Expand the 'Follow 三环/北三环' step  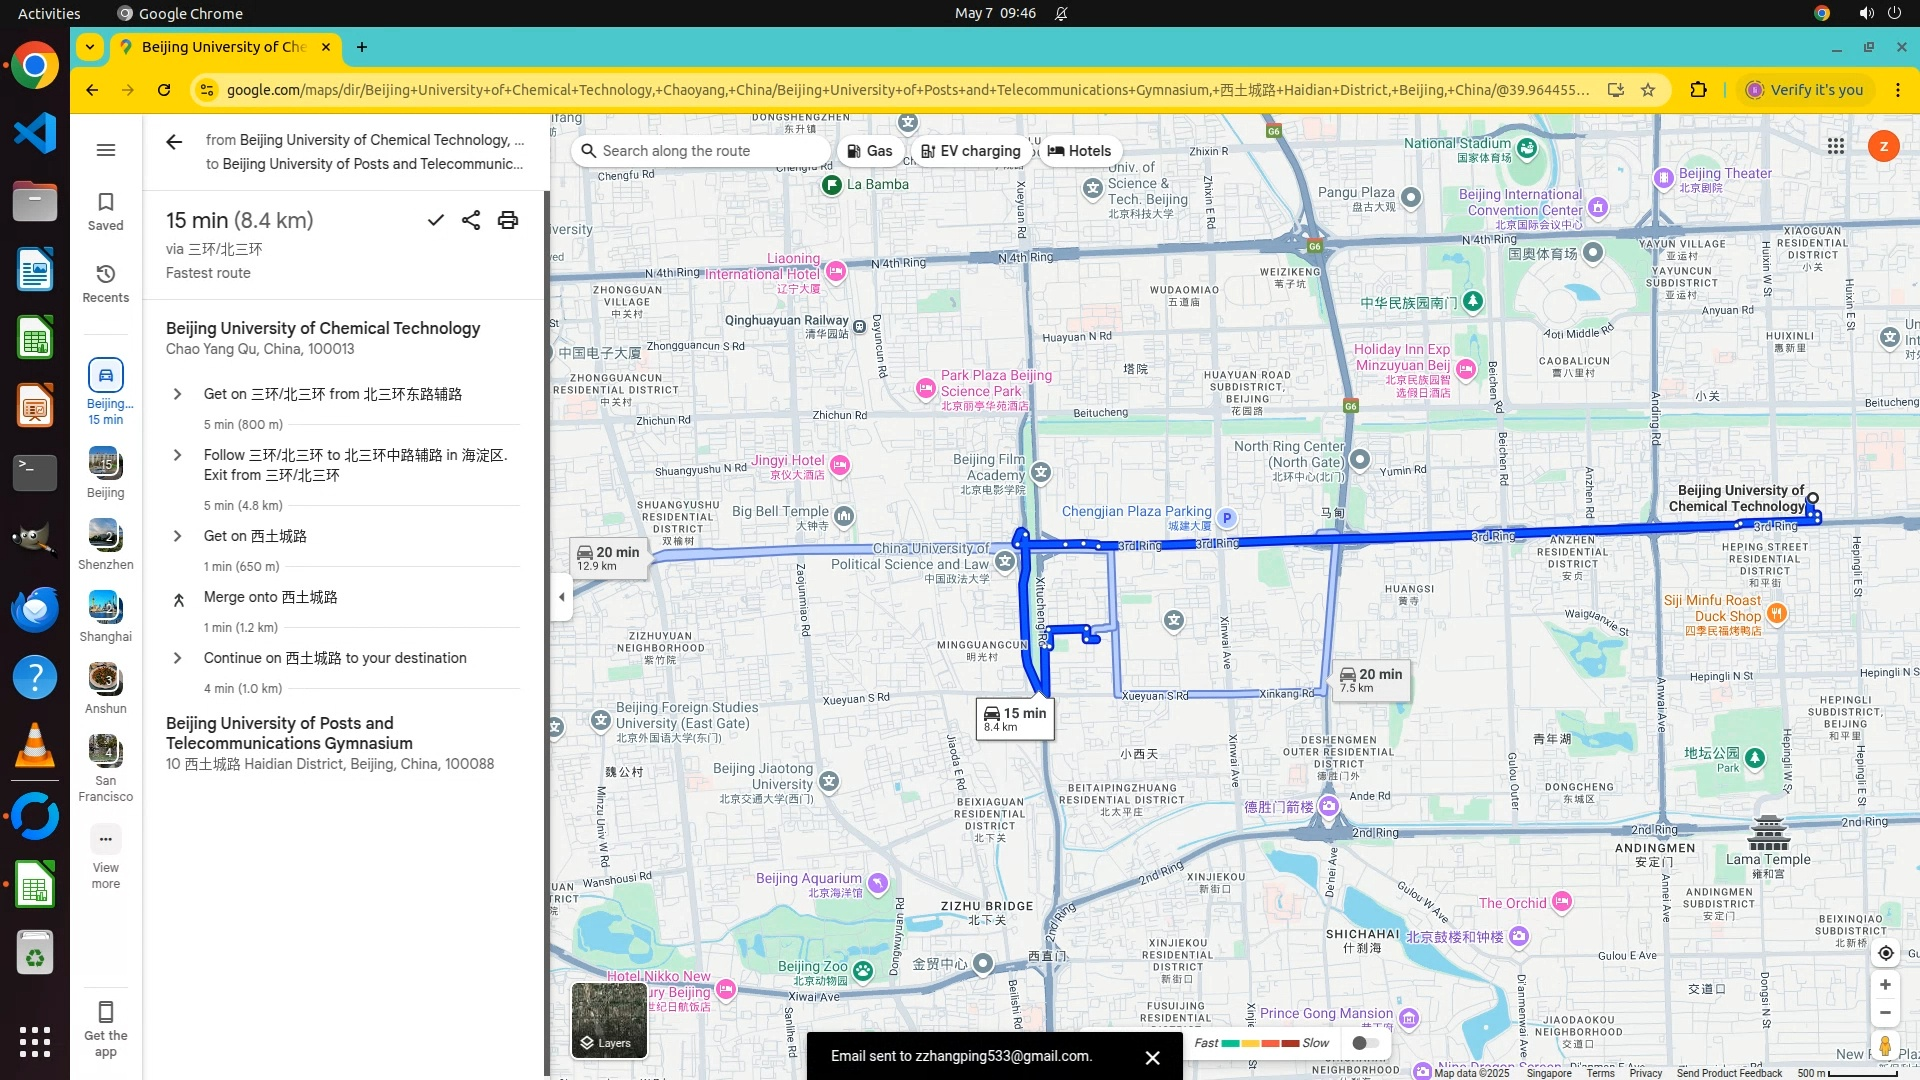pos(178,455)
